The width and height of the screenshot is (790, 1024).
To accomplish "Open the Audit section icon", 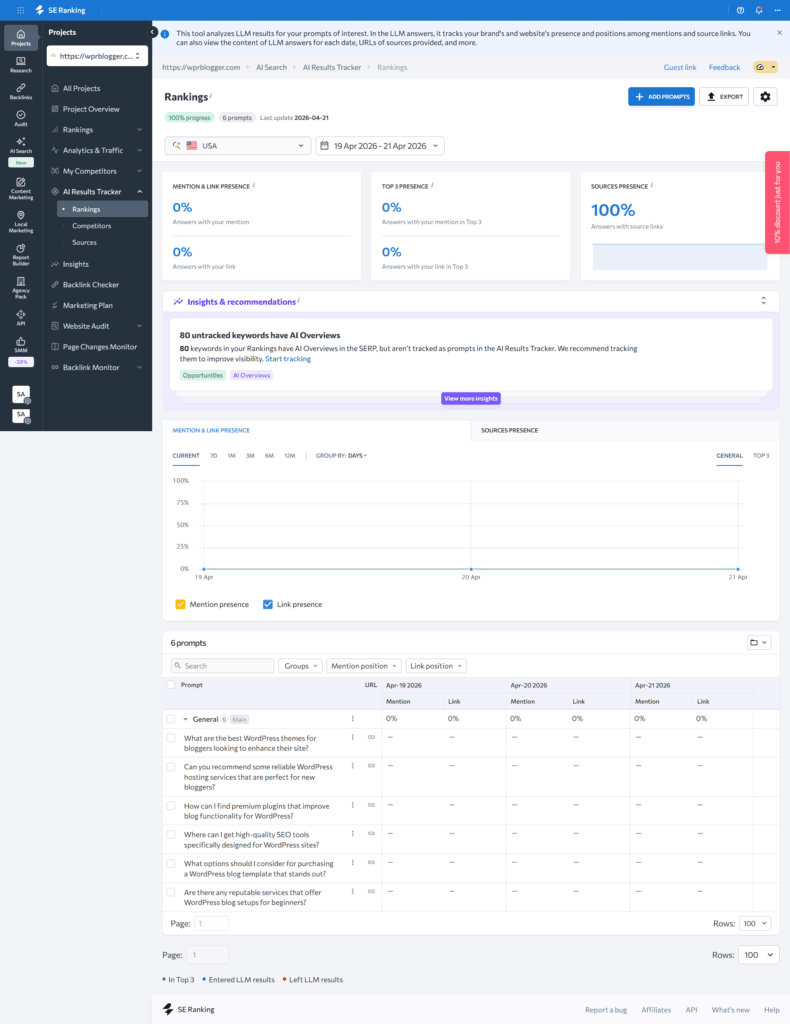I will coord(21,117).
